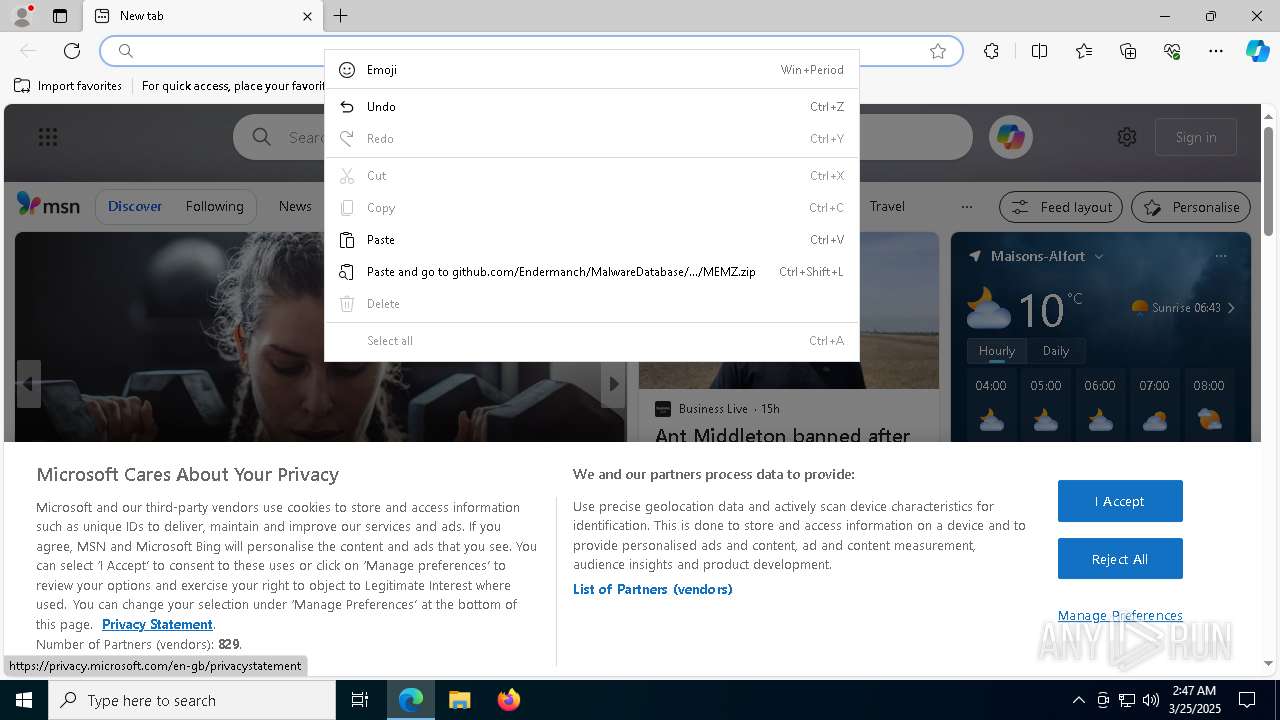The width and height of the screenshot is (1280, 720).
Task: Go to previous carousel story arrow
Action: click(x=28, y=384)
